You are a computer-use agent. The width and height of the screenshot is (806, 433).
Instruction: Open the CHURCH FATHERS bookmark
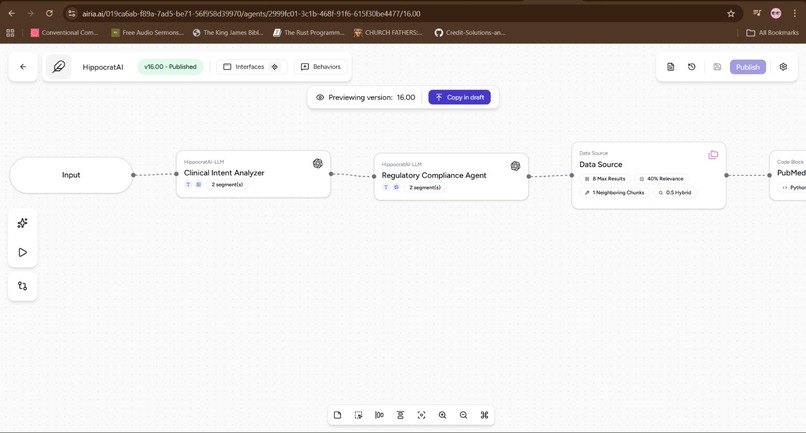(x=388, y=32)
